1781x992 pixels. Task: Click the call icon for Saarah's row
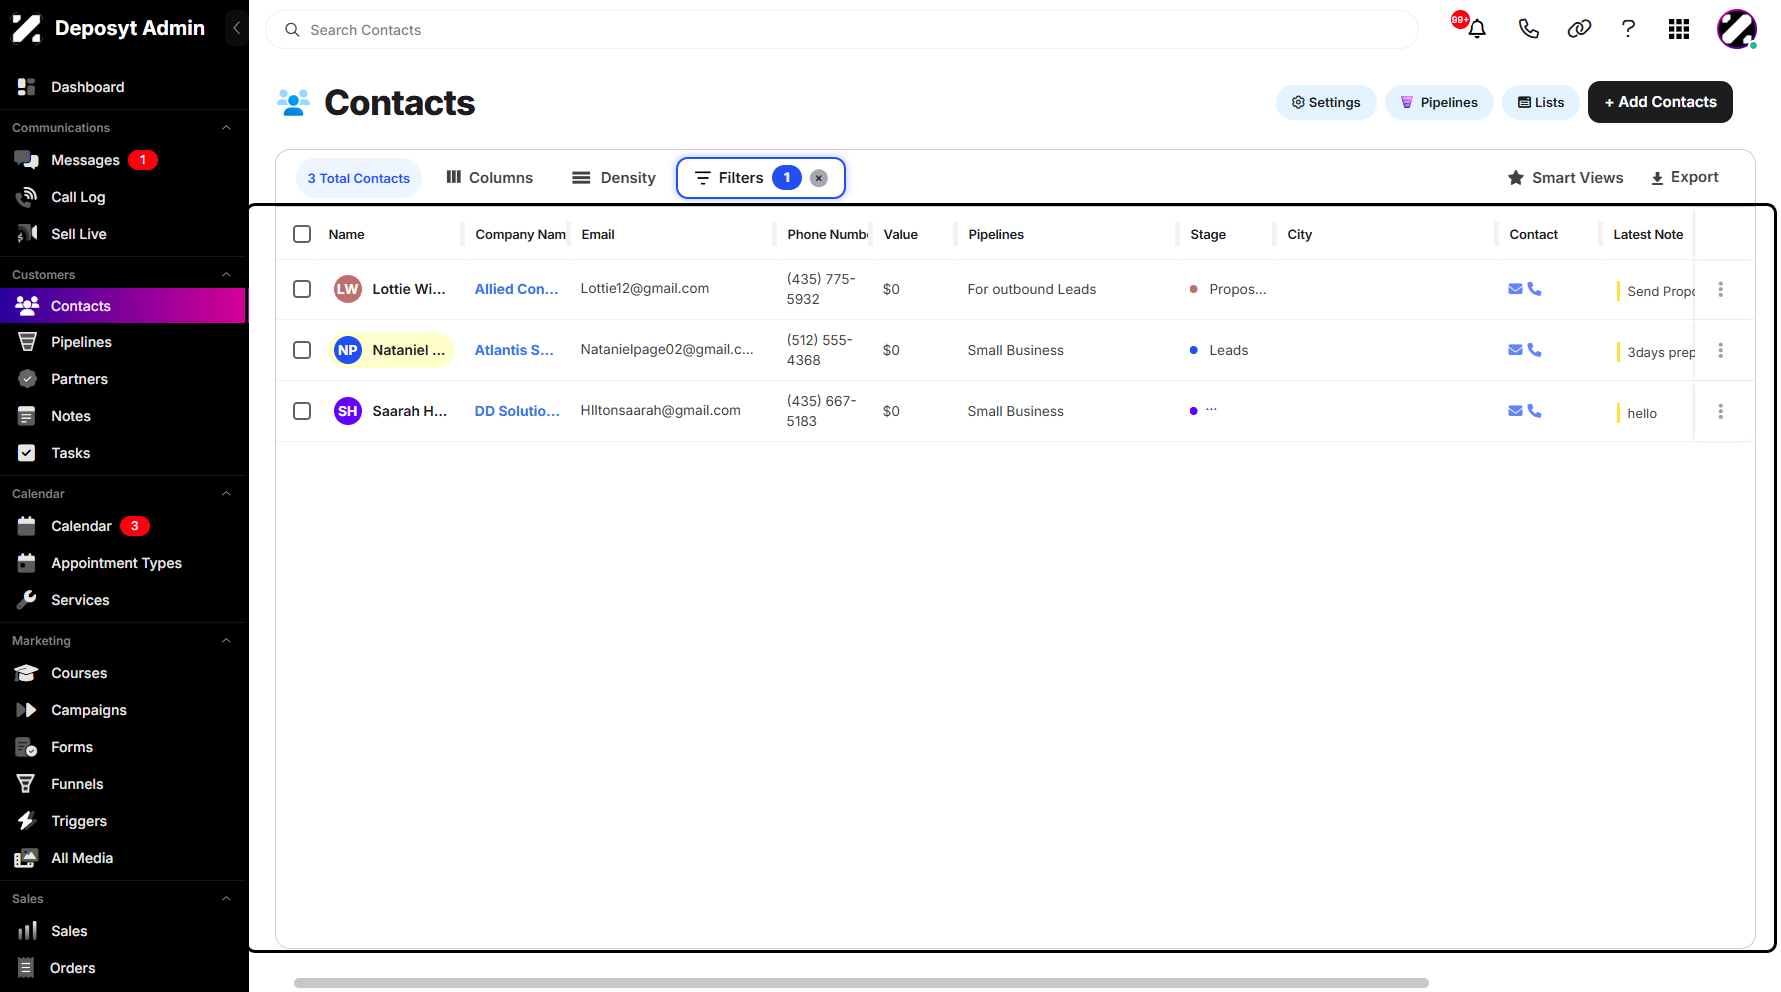pos(1534,411)
